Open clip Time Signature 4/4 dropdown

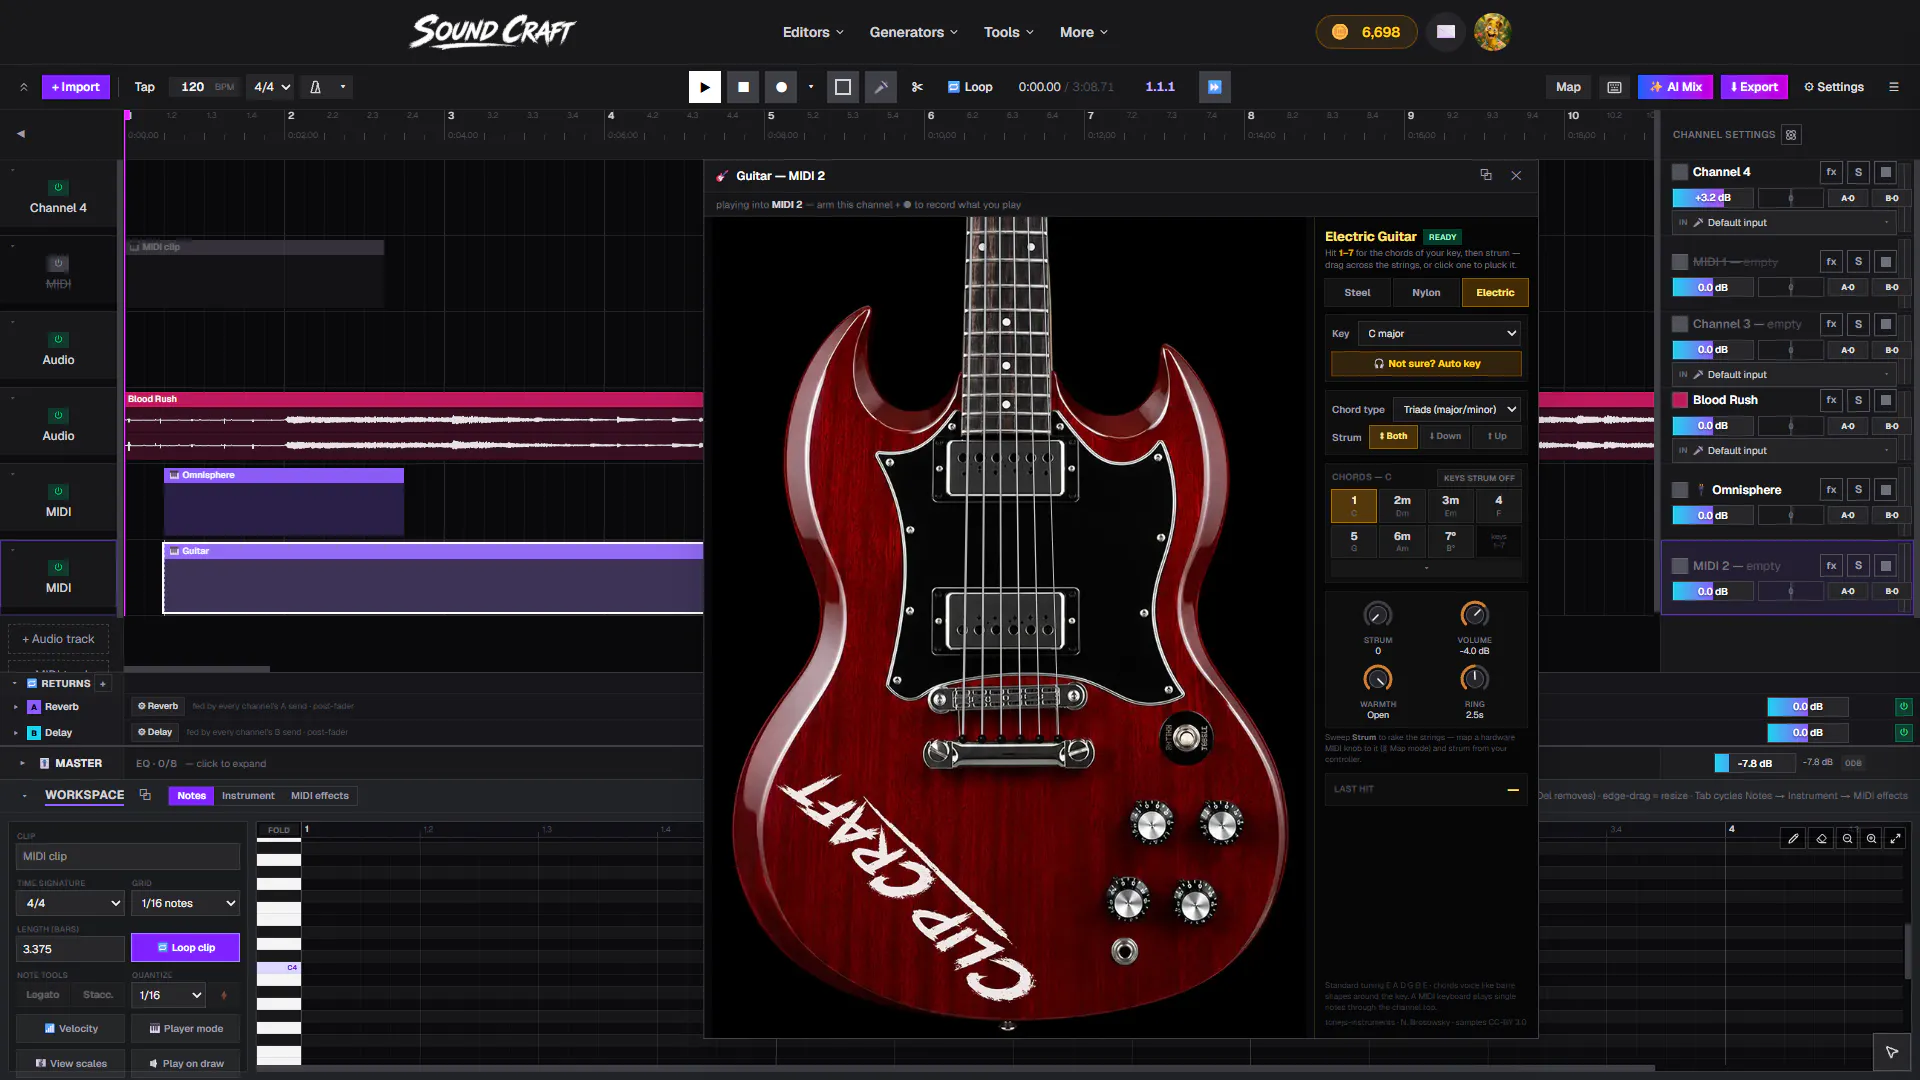click(x=70, y=903)
